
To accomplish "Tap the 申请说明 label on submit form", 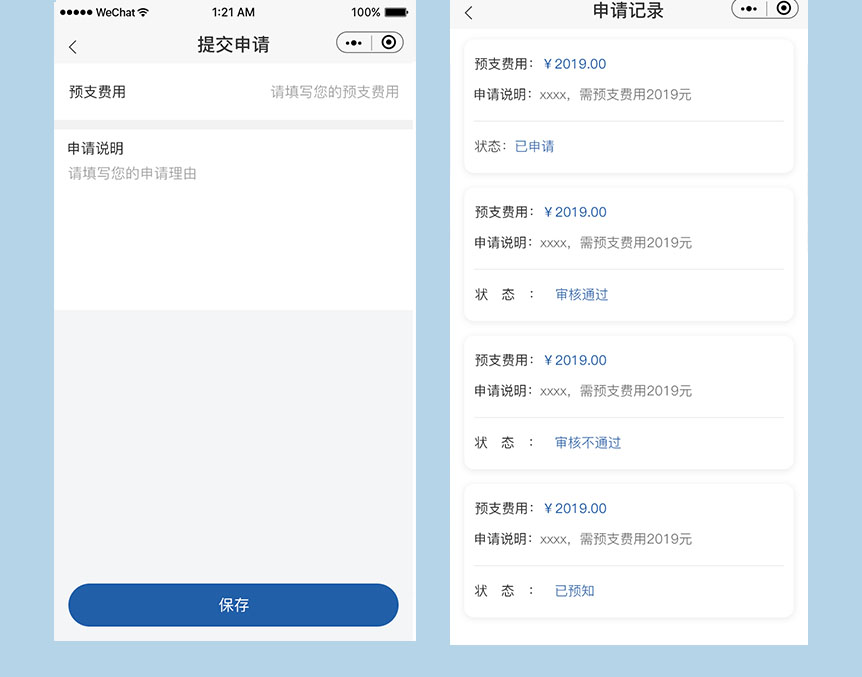I will tap(96, 148).
